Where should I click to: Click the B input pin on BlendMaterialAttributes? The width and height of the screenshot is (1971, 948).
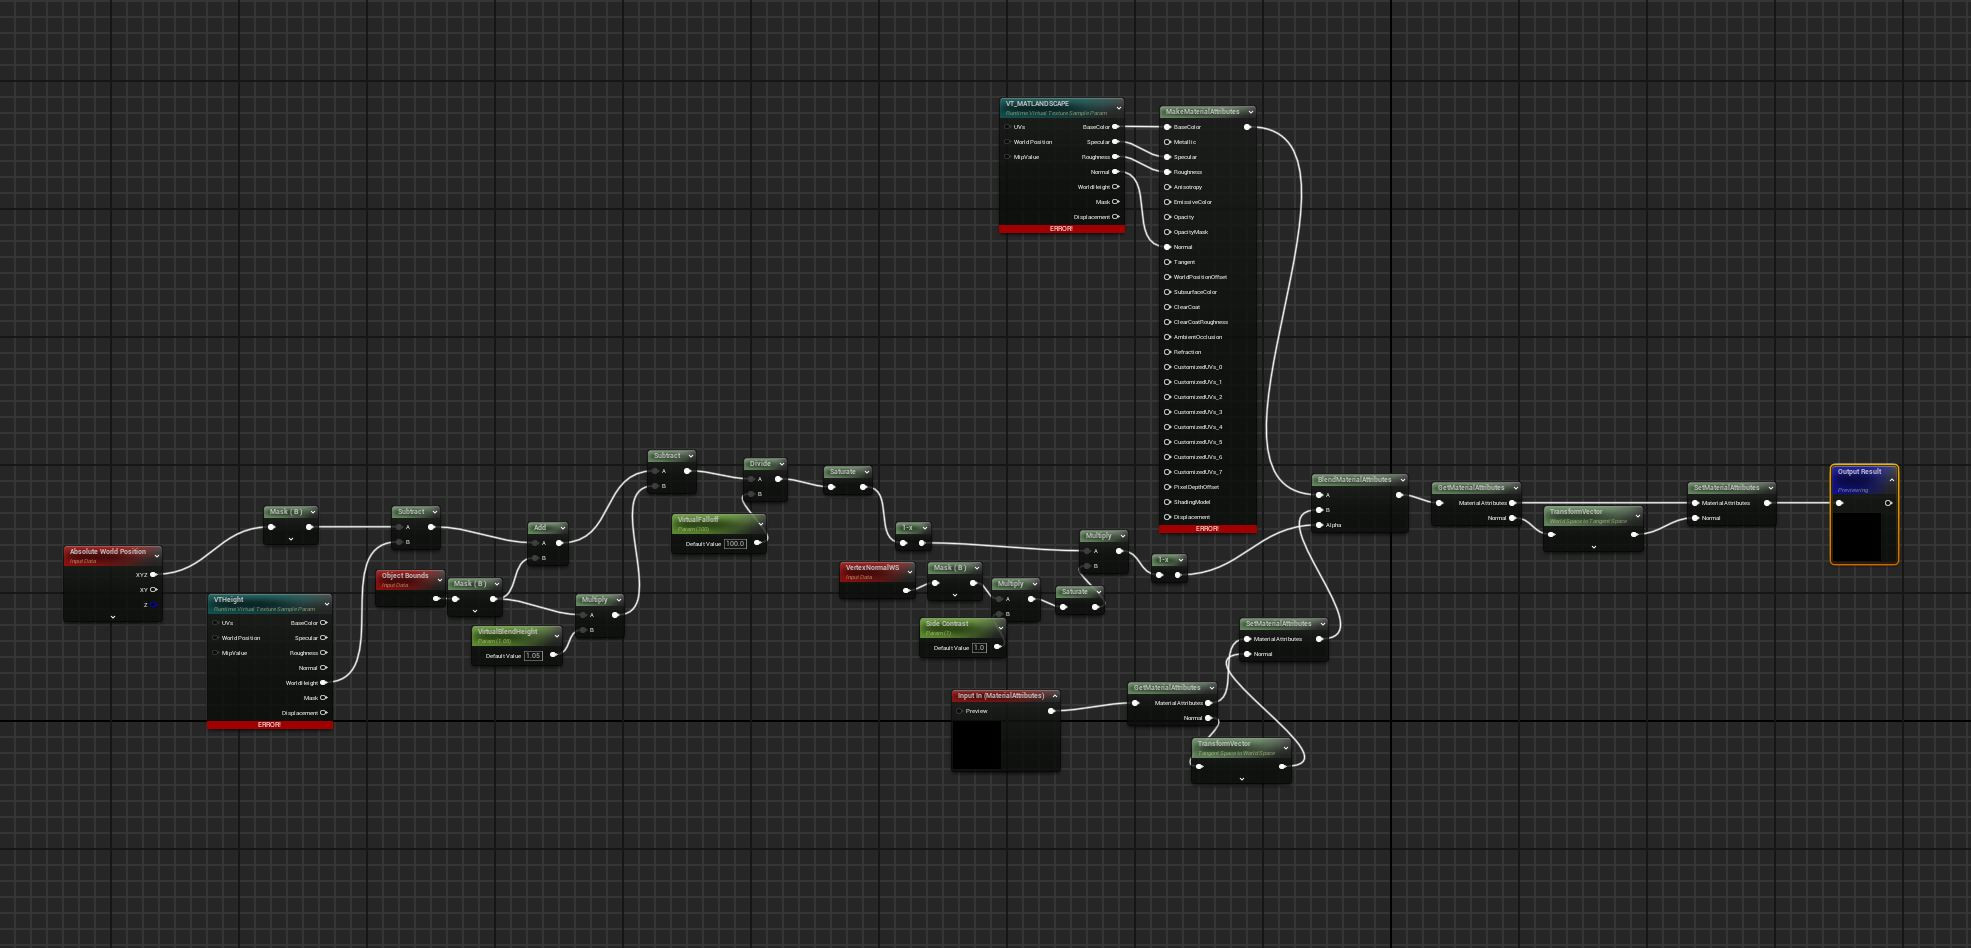pos(1320,510)
